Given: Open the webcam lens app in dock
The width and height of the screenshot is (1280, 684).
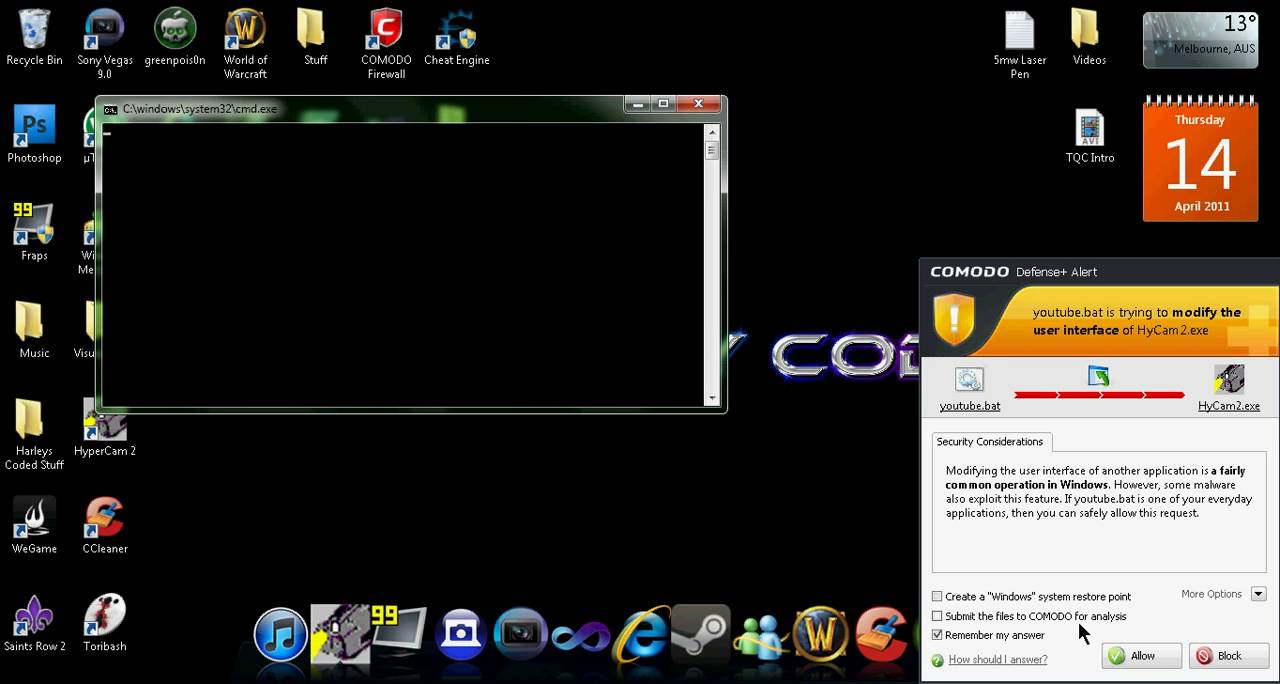Looking at the screenshot, I should tap(521, 634).
